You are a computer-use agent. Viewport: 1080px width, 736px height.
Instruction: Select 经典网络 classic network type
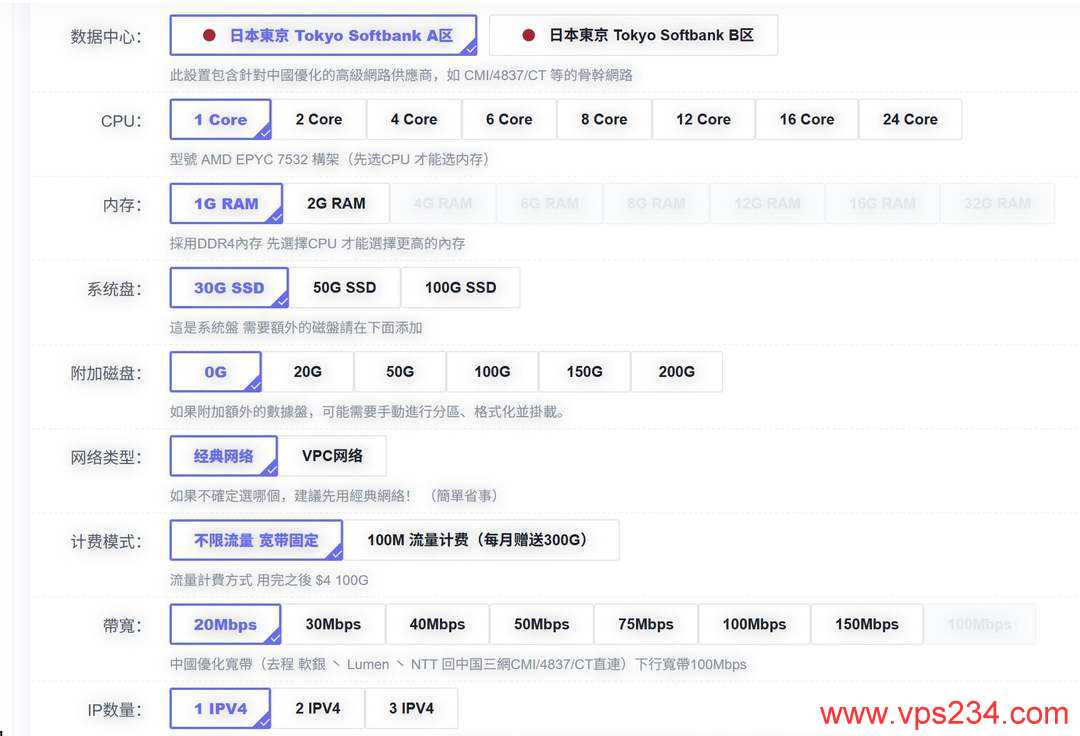pos(222,455)
